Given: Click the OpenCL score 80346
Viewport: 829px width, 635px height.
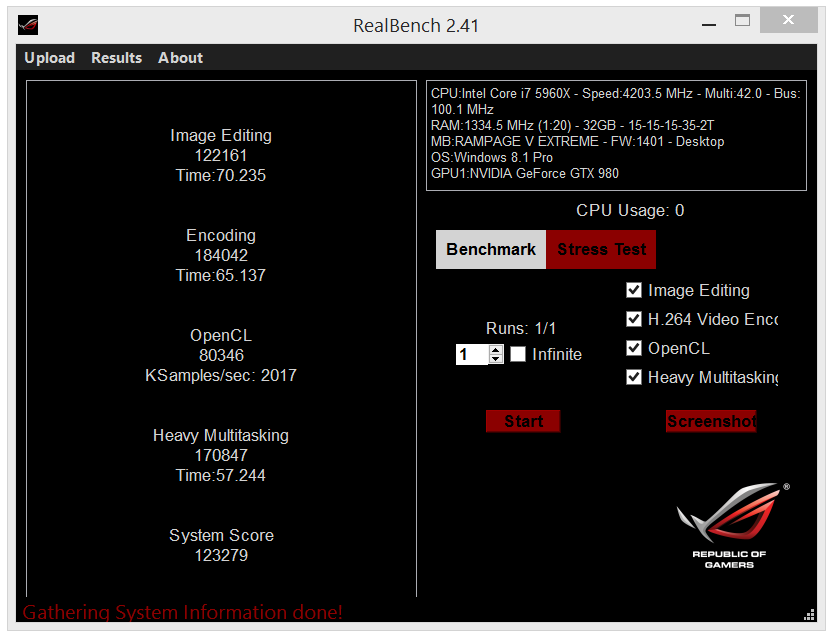Looking at the screenshot, I should [x=221, y=355].
